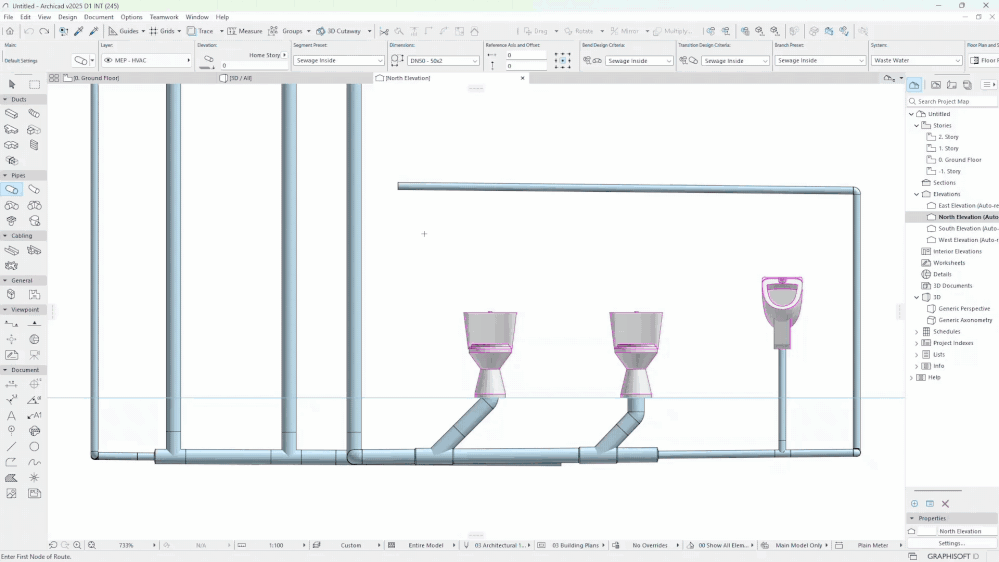The width and height of the screenshot is (999, 562).
Task: Click the Redo arrow
Action: coord(44,31)
